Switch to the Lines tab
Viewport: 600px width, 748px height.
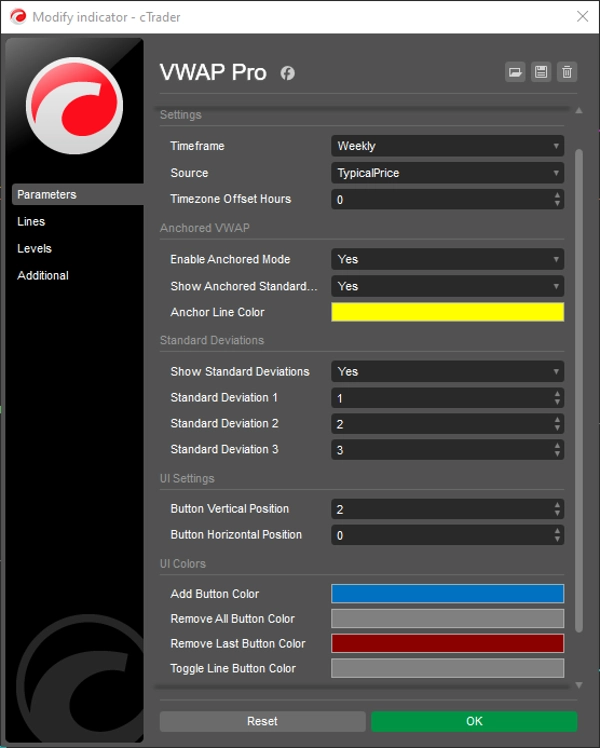tap(32, 222)
